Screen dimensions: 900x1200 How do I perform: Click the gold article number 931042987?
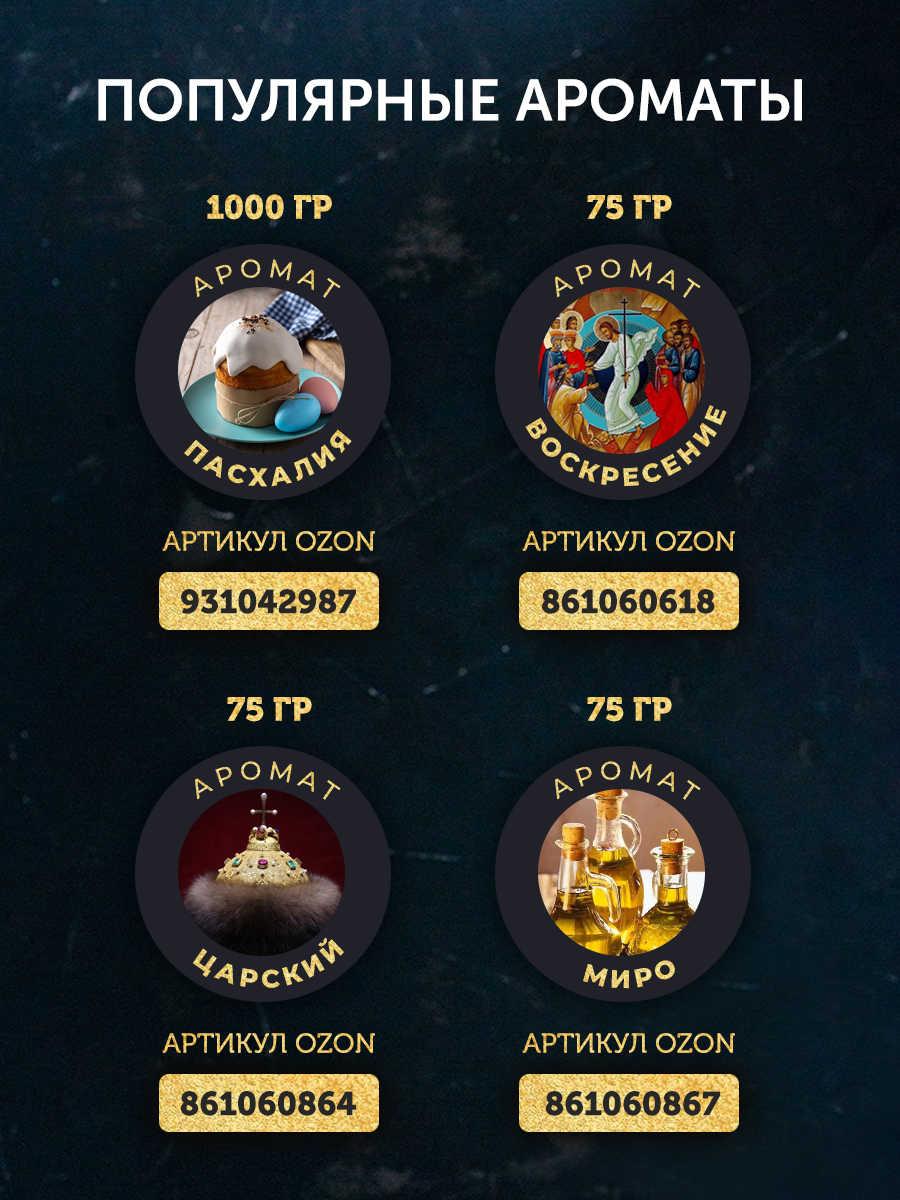(269, 601)
